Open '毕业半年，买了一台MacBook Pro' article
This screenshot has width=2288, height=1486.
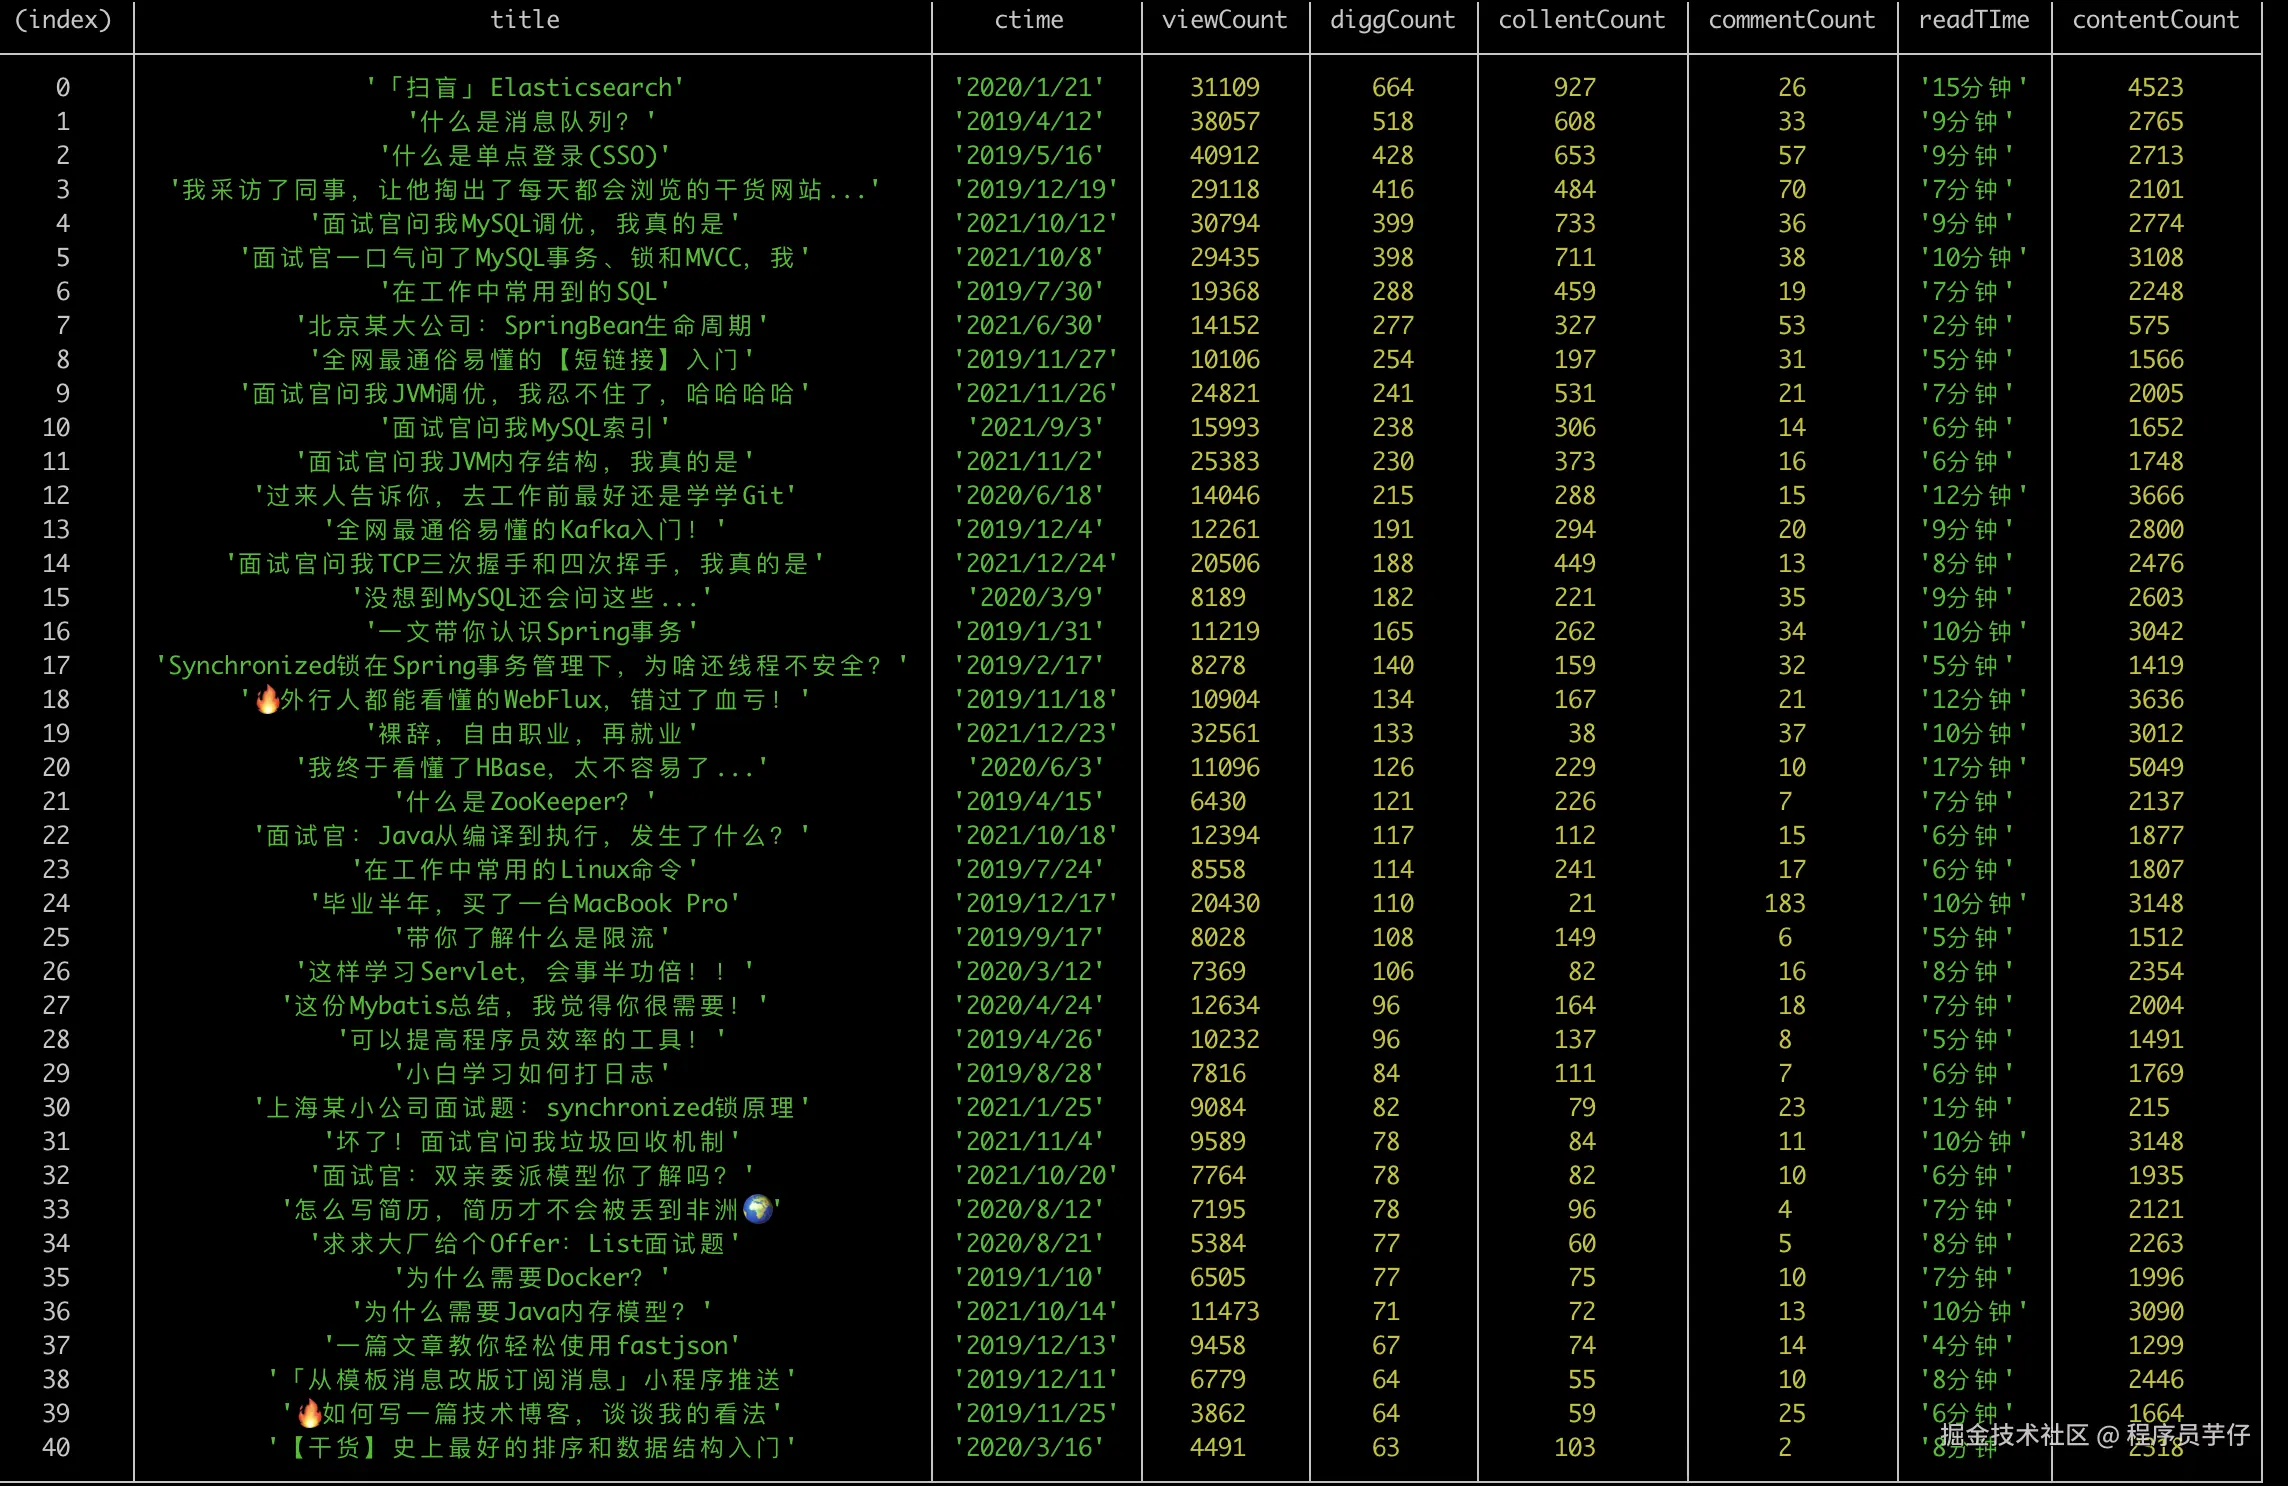(x=524, y=903)
